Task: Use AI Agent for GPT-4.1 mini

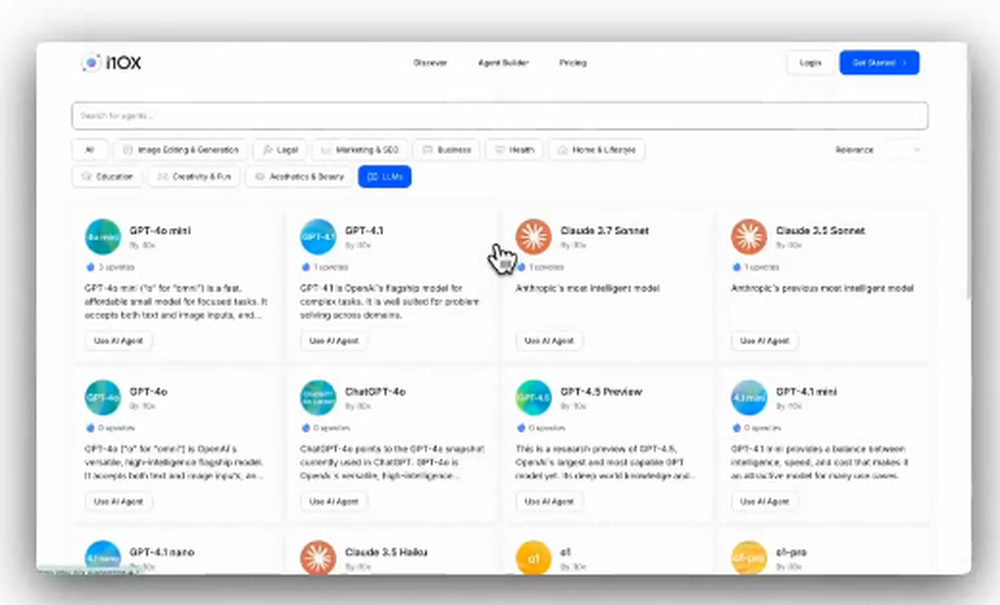Action: click(765, 502)
